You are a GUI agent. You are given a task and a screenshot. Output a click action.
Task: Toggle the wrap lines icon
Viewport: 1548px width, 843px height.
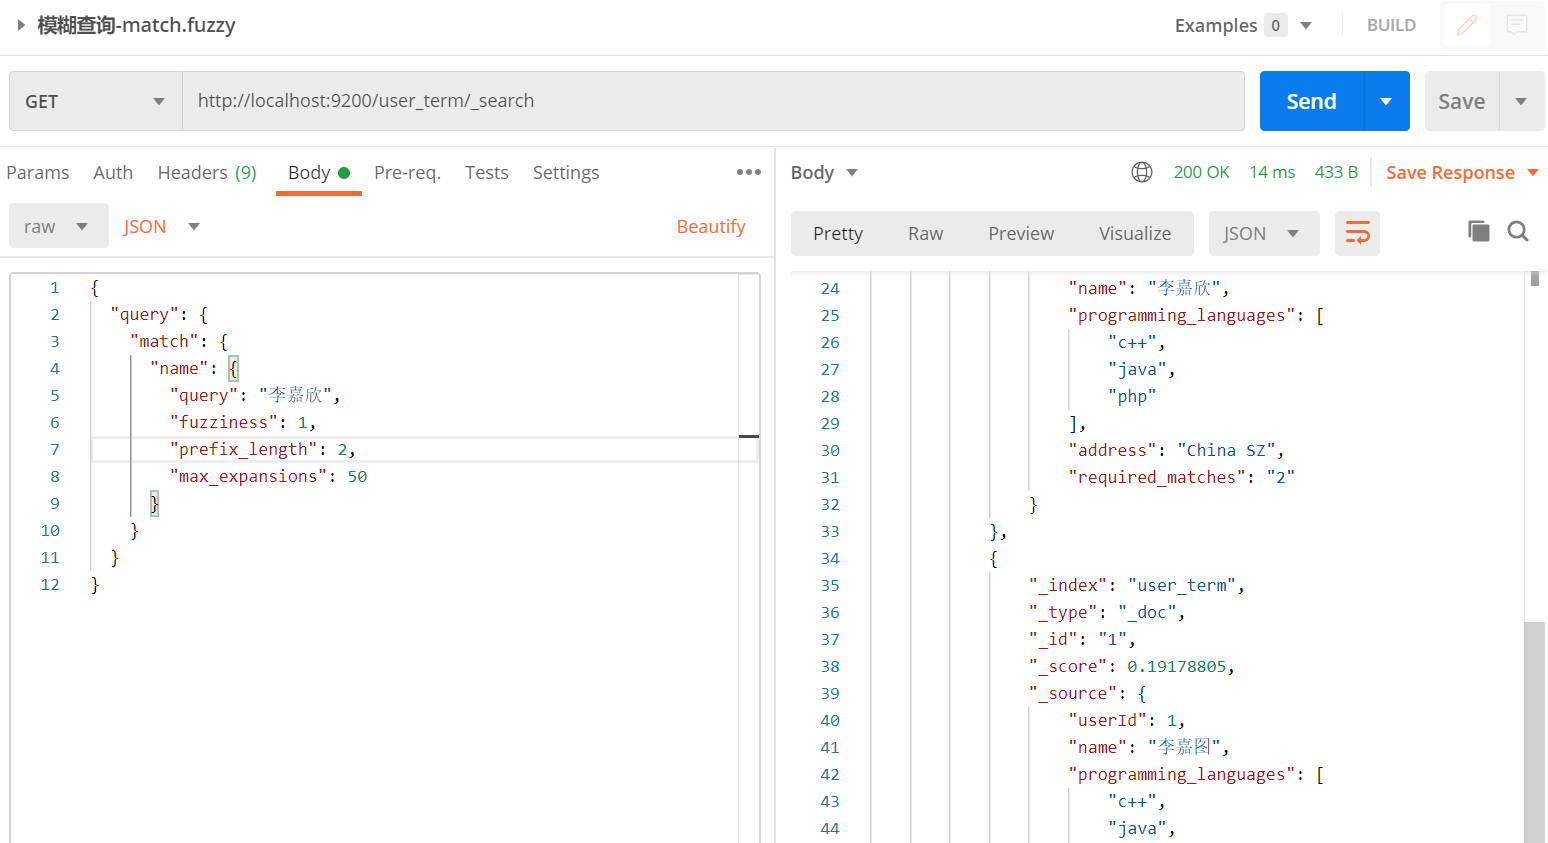[x=1357, y=233]
